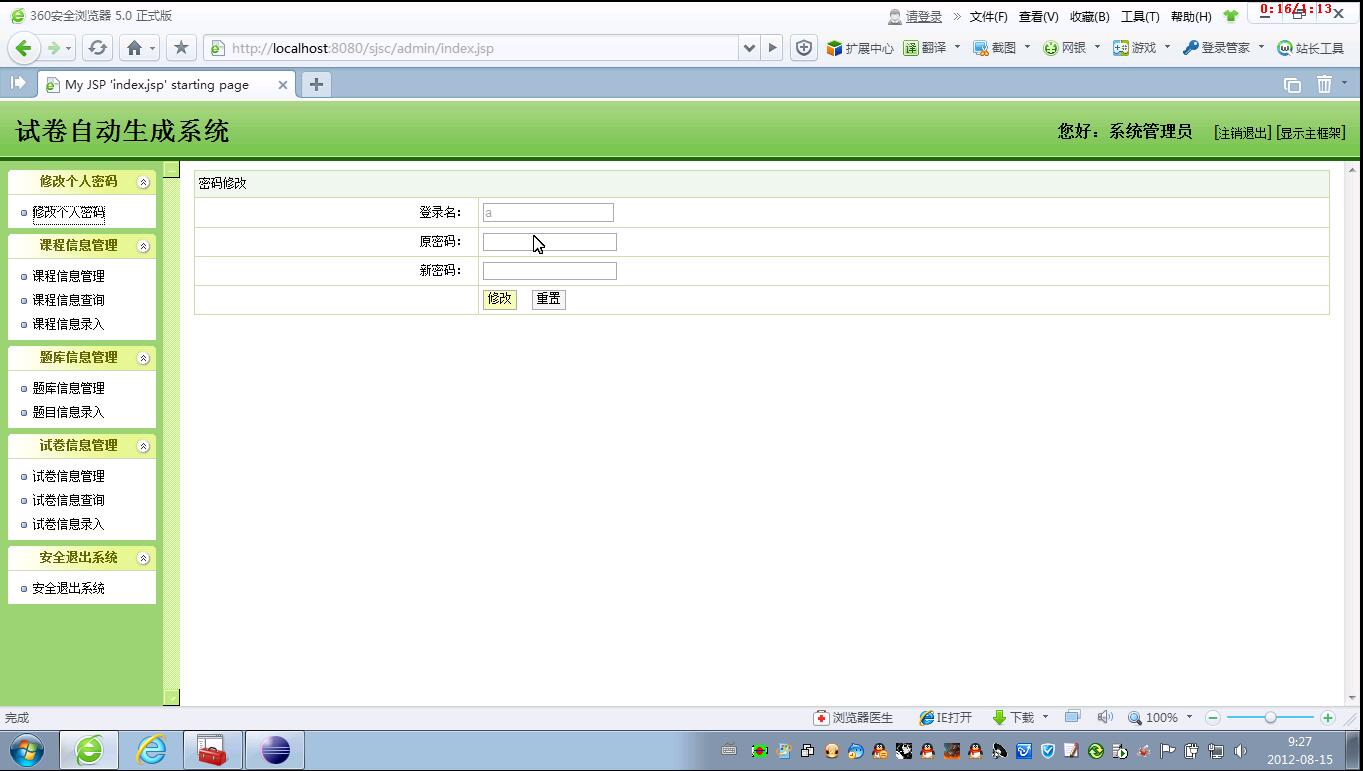The height and width of the screenshot is (771, 1363).
Task: Click the 登录名 input field
Action: [548, 212]
